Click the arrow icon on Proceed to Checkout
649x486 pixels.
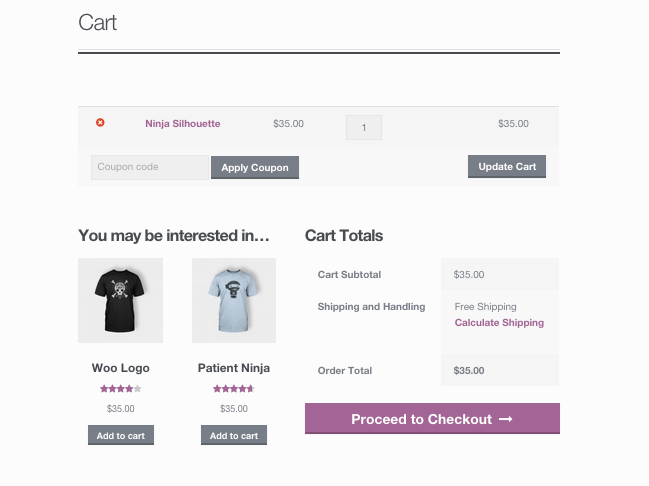click(x=505, y=419)
